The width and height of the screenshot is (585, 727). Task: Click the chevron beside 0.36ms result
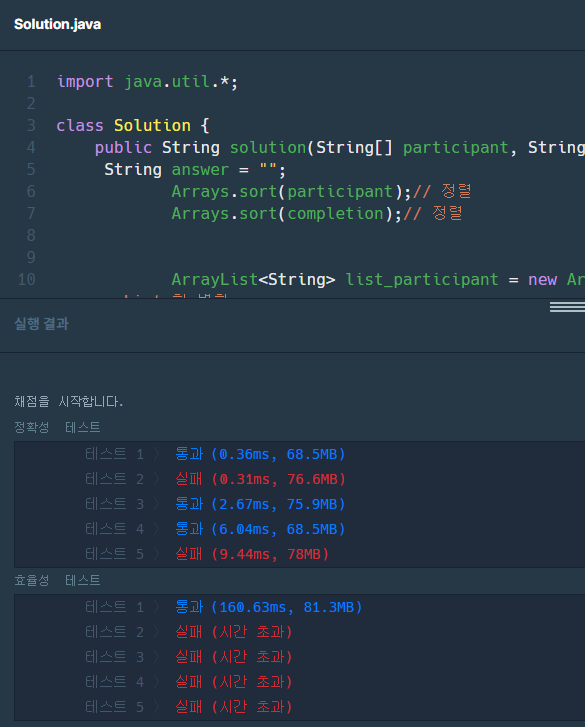click(x=157, y=454)
